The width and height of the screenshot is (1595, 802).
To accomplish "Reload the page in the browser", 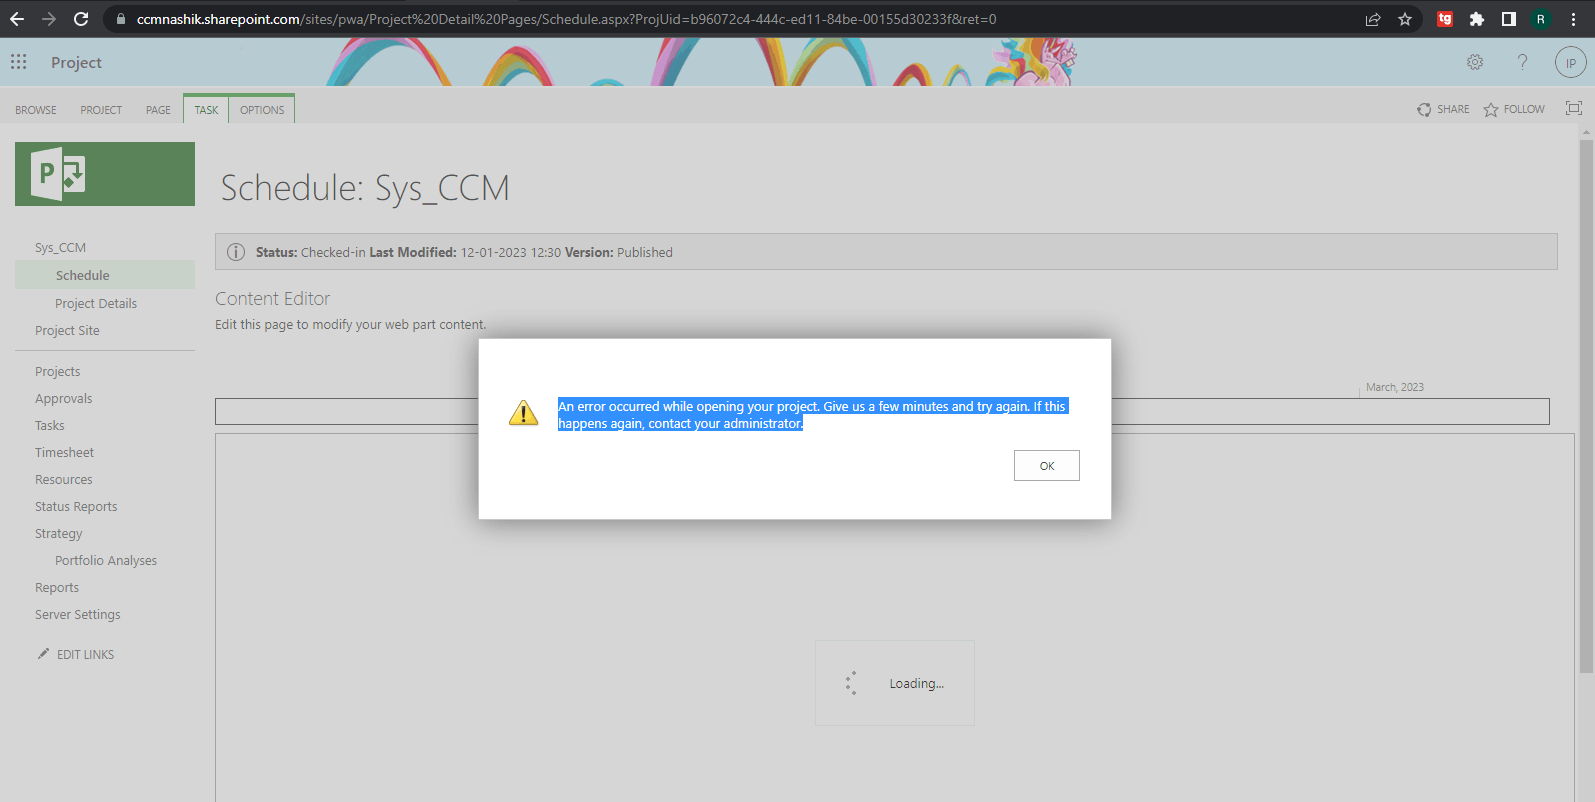I will pos(81,19).
